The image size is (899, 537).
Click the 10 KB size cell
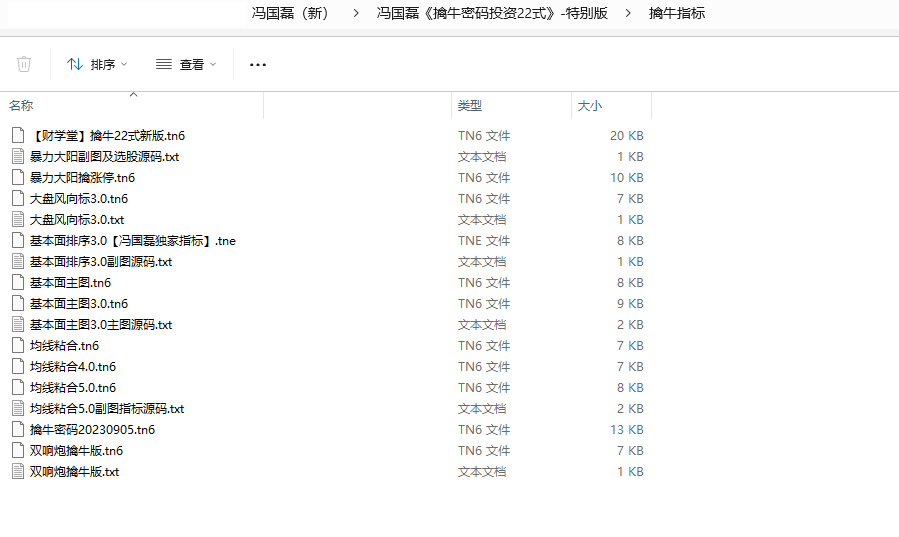tap(627, 178)
